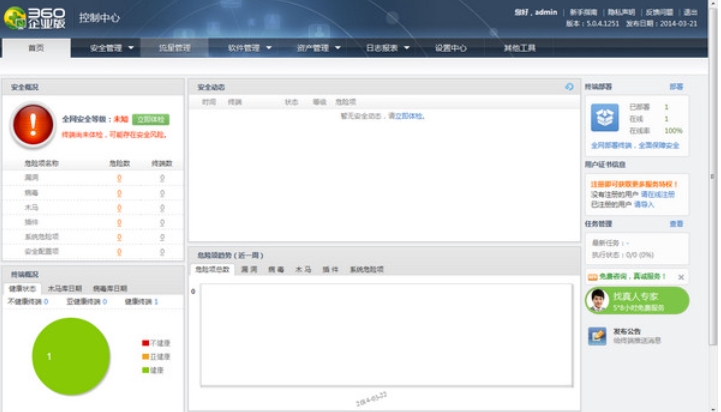
Task: Open the 资产管理 menu
Action: [x=313, y=48]
